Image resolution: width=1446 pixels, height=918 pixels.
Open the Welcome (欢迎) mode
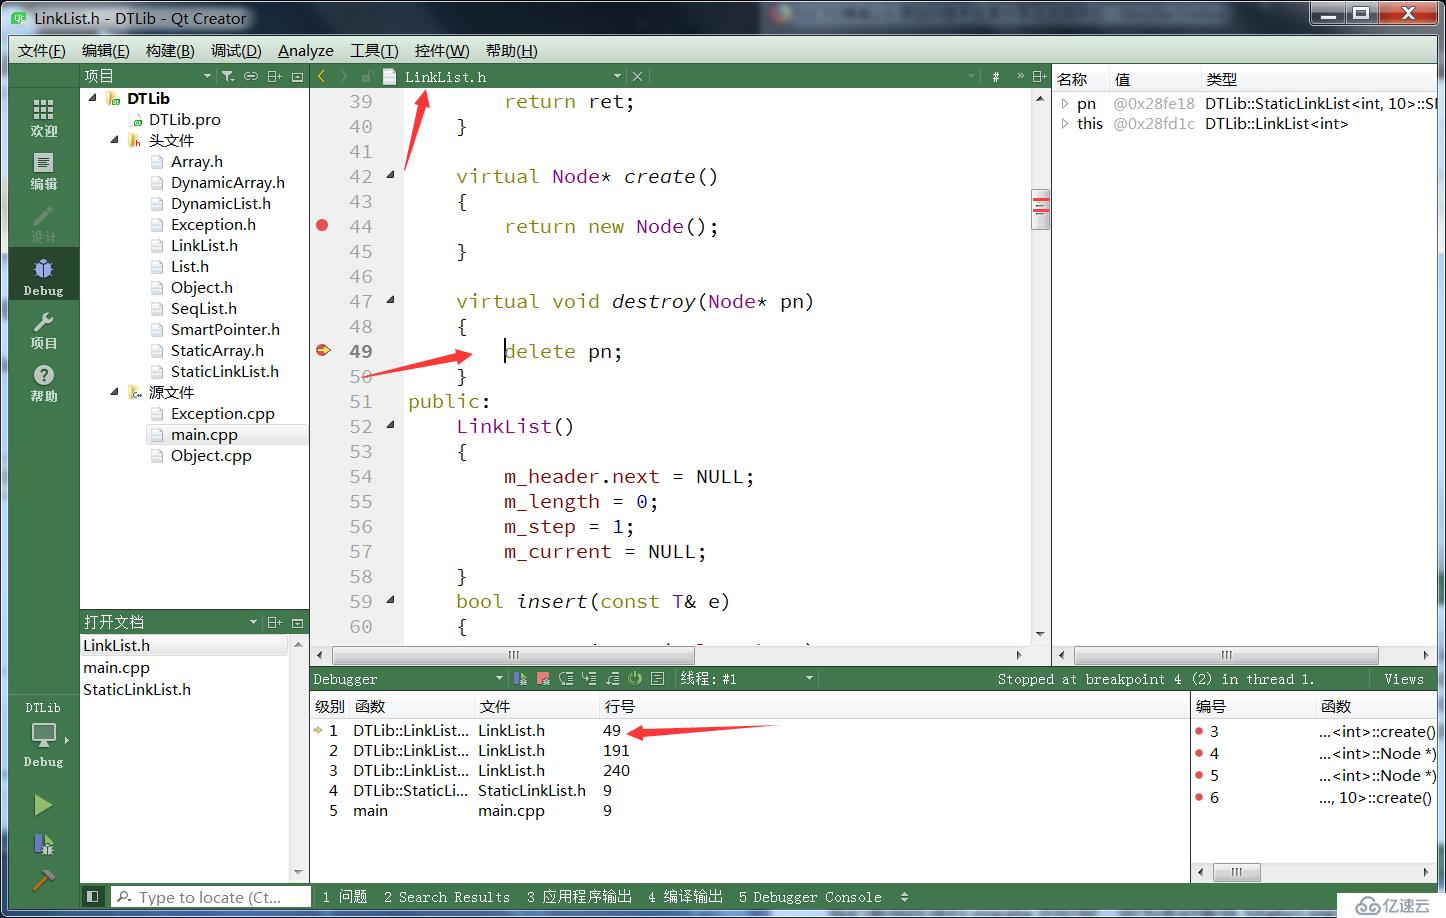tap(43, 117)
